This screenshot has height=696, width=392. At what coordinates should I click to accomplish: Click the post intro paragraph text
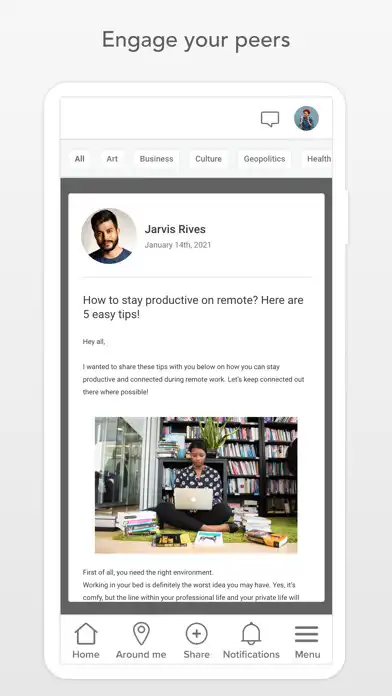click(x=194, y=380)
